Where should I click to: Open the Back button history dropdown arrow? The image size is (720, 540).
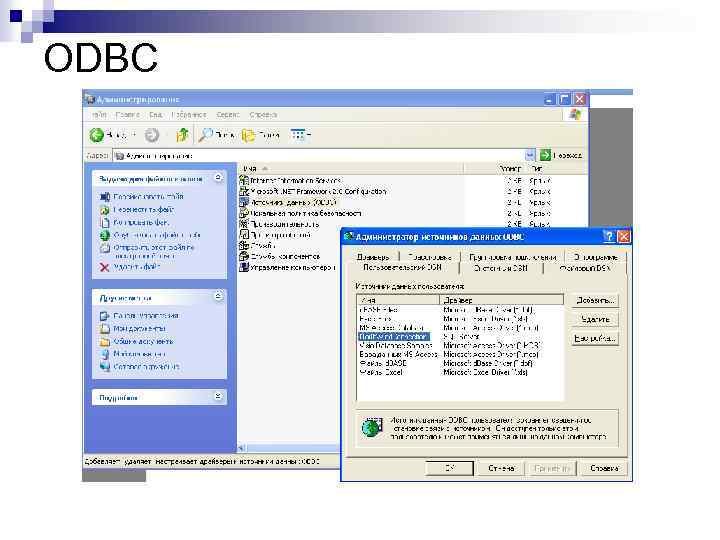[x=134, y=135]
